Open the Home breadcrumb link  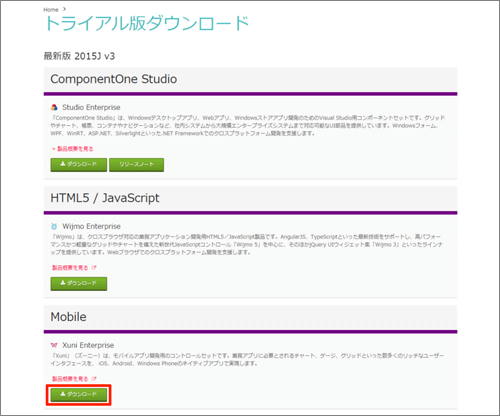[x=51, y=10]
